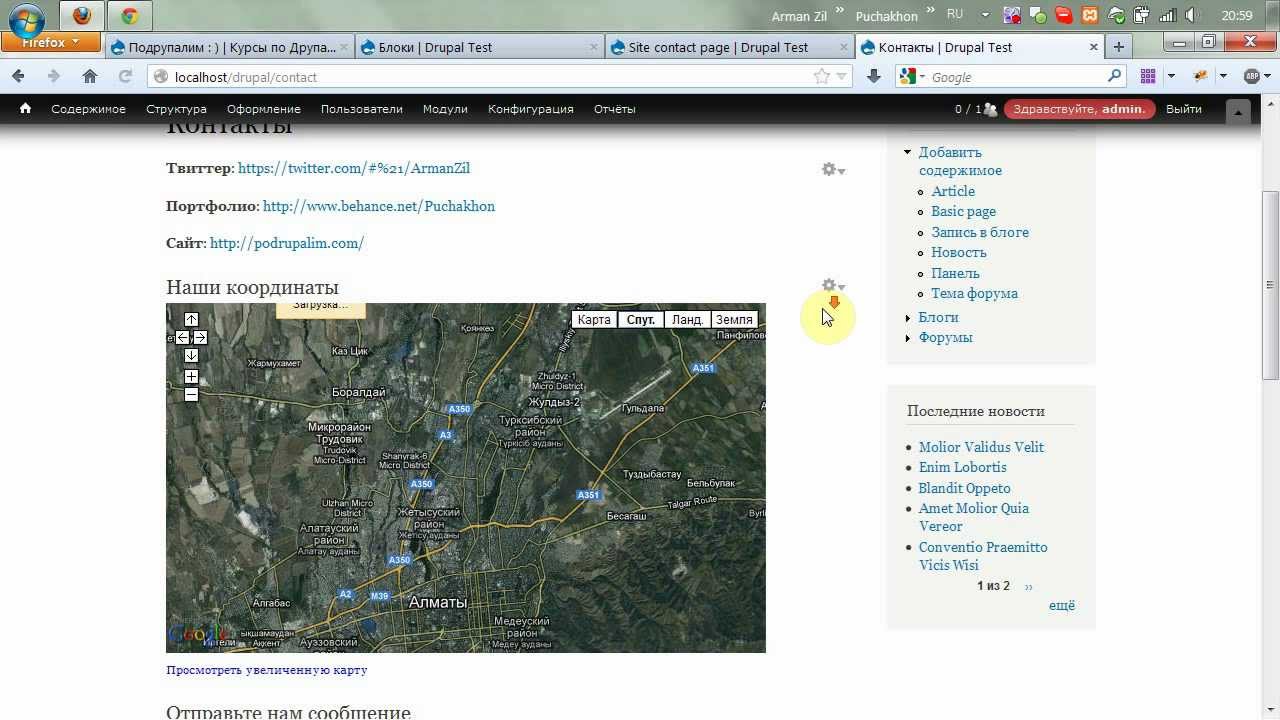The image size is (1280, 720).
Task: Zoom in the map with the plus button
Action: (191, 377)
